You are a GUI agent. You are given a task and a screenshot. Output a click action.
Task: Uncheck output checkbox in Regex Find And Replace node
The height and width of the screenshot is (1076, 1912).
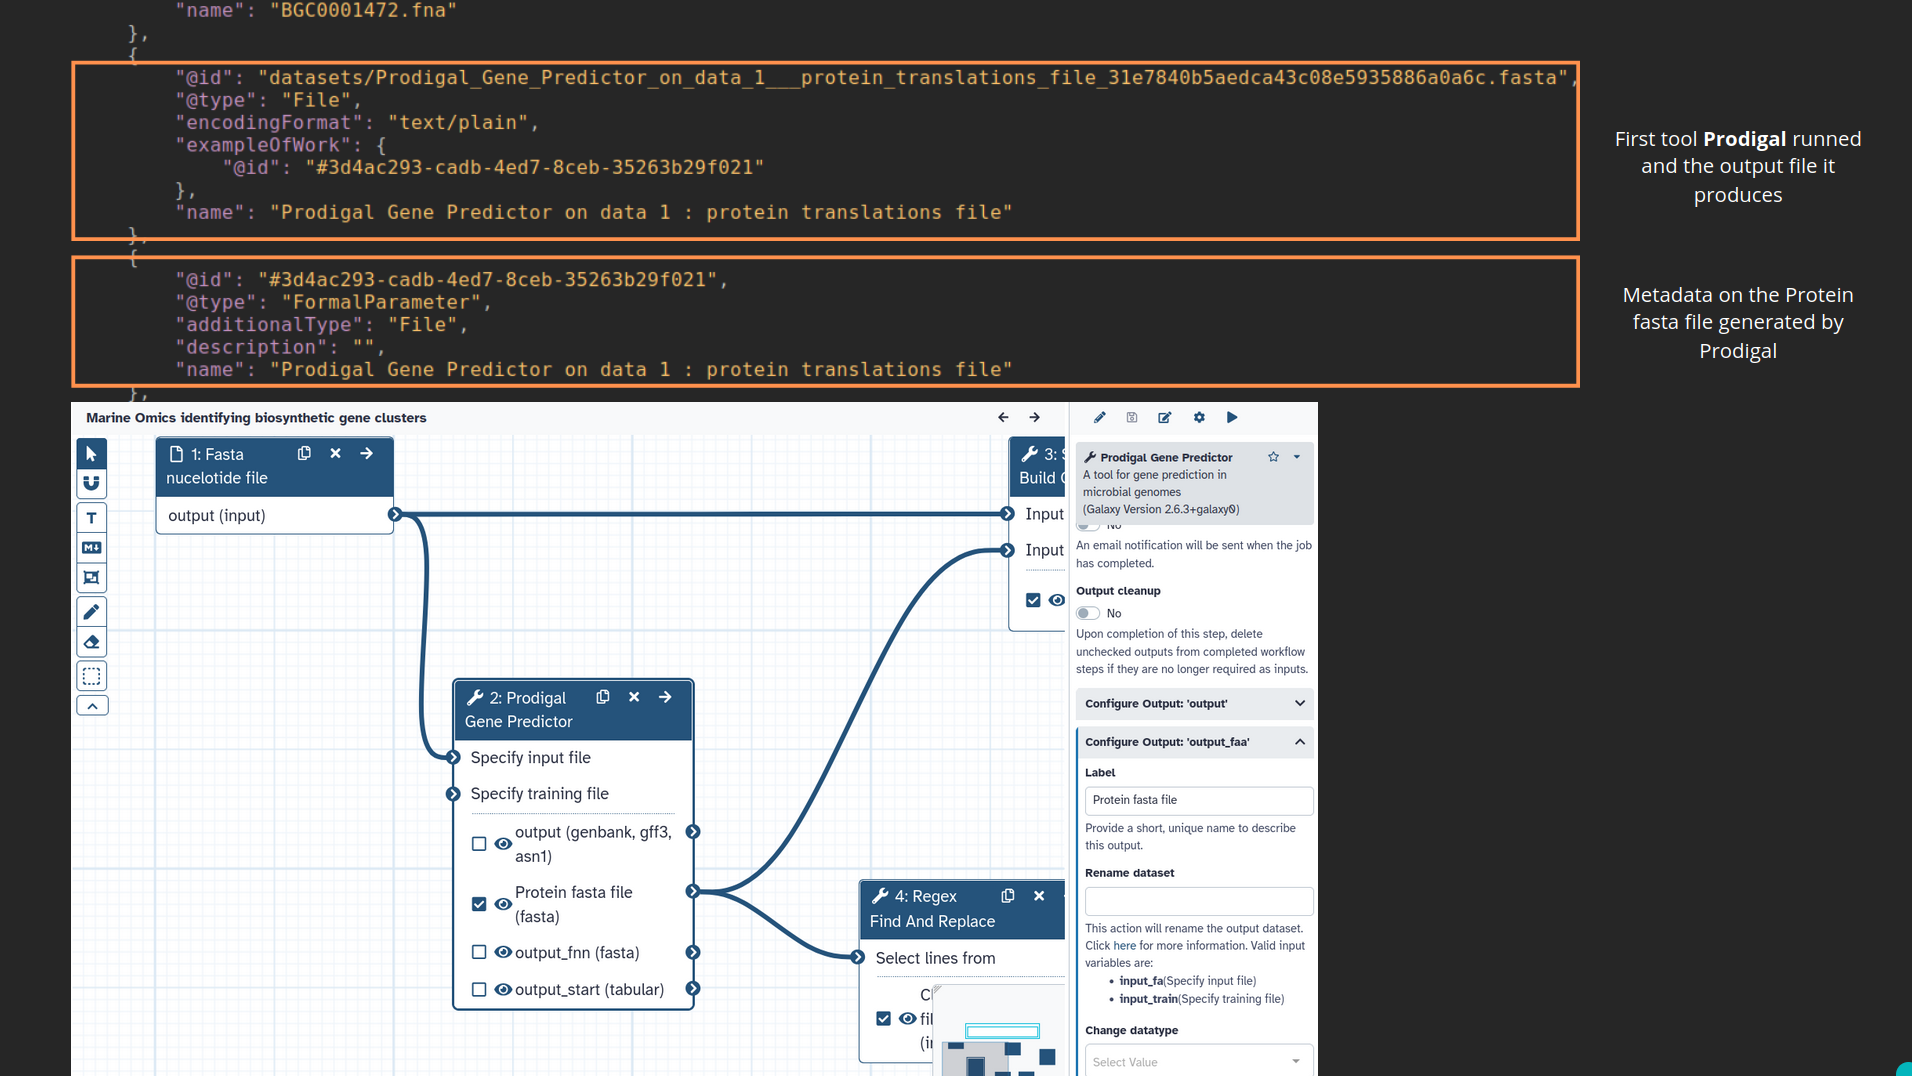(x=883, y=1018)
